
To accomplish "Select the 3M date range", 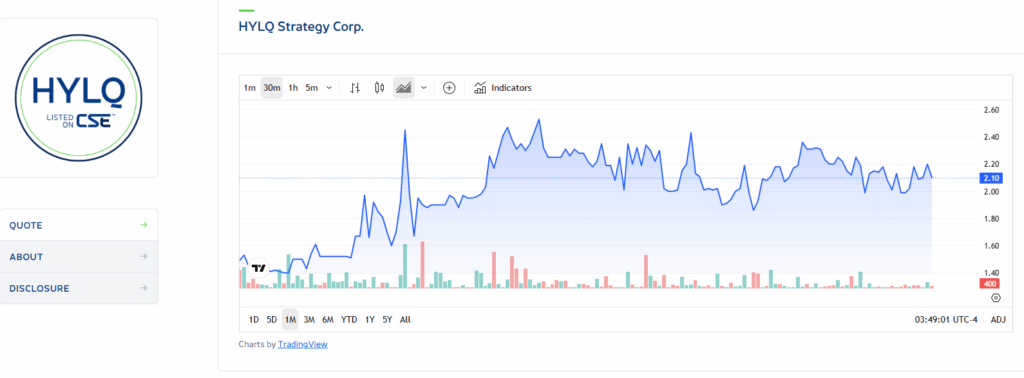I will coord(309,320).
